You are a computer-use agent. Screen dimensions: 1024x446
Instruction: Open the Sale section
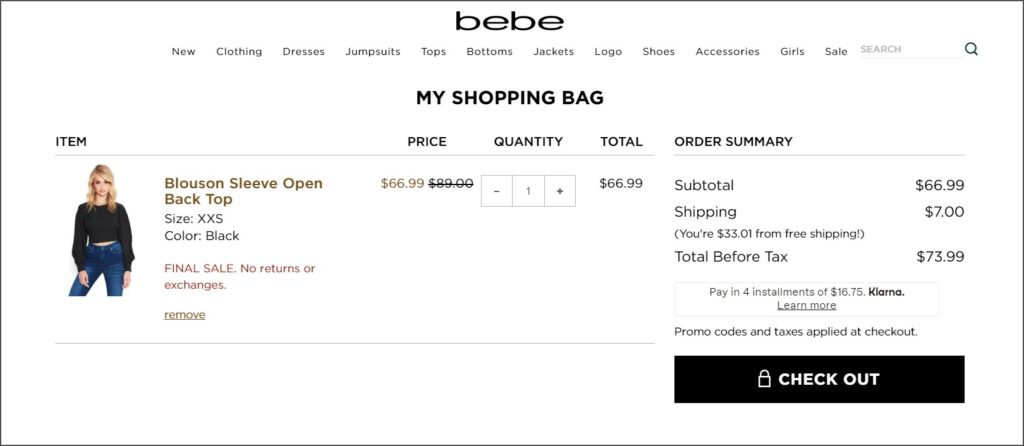coord(836,52)
